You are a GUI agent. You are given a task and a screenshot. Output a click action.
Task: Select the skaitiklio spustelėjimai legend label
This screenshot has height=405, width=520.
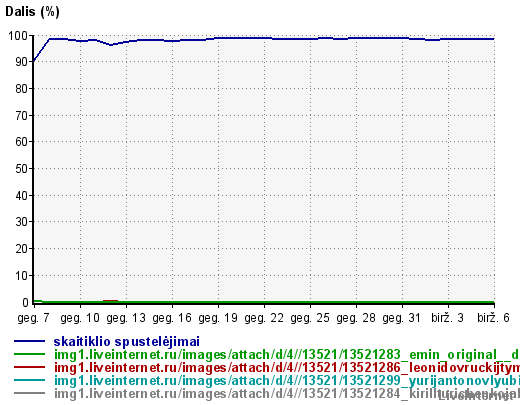(127, 342)
